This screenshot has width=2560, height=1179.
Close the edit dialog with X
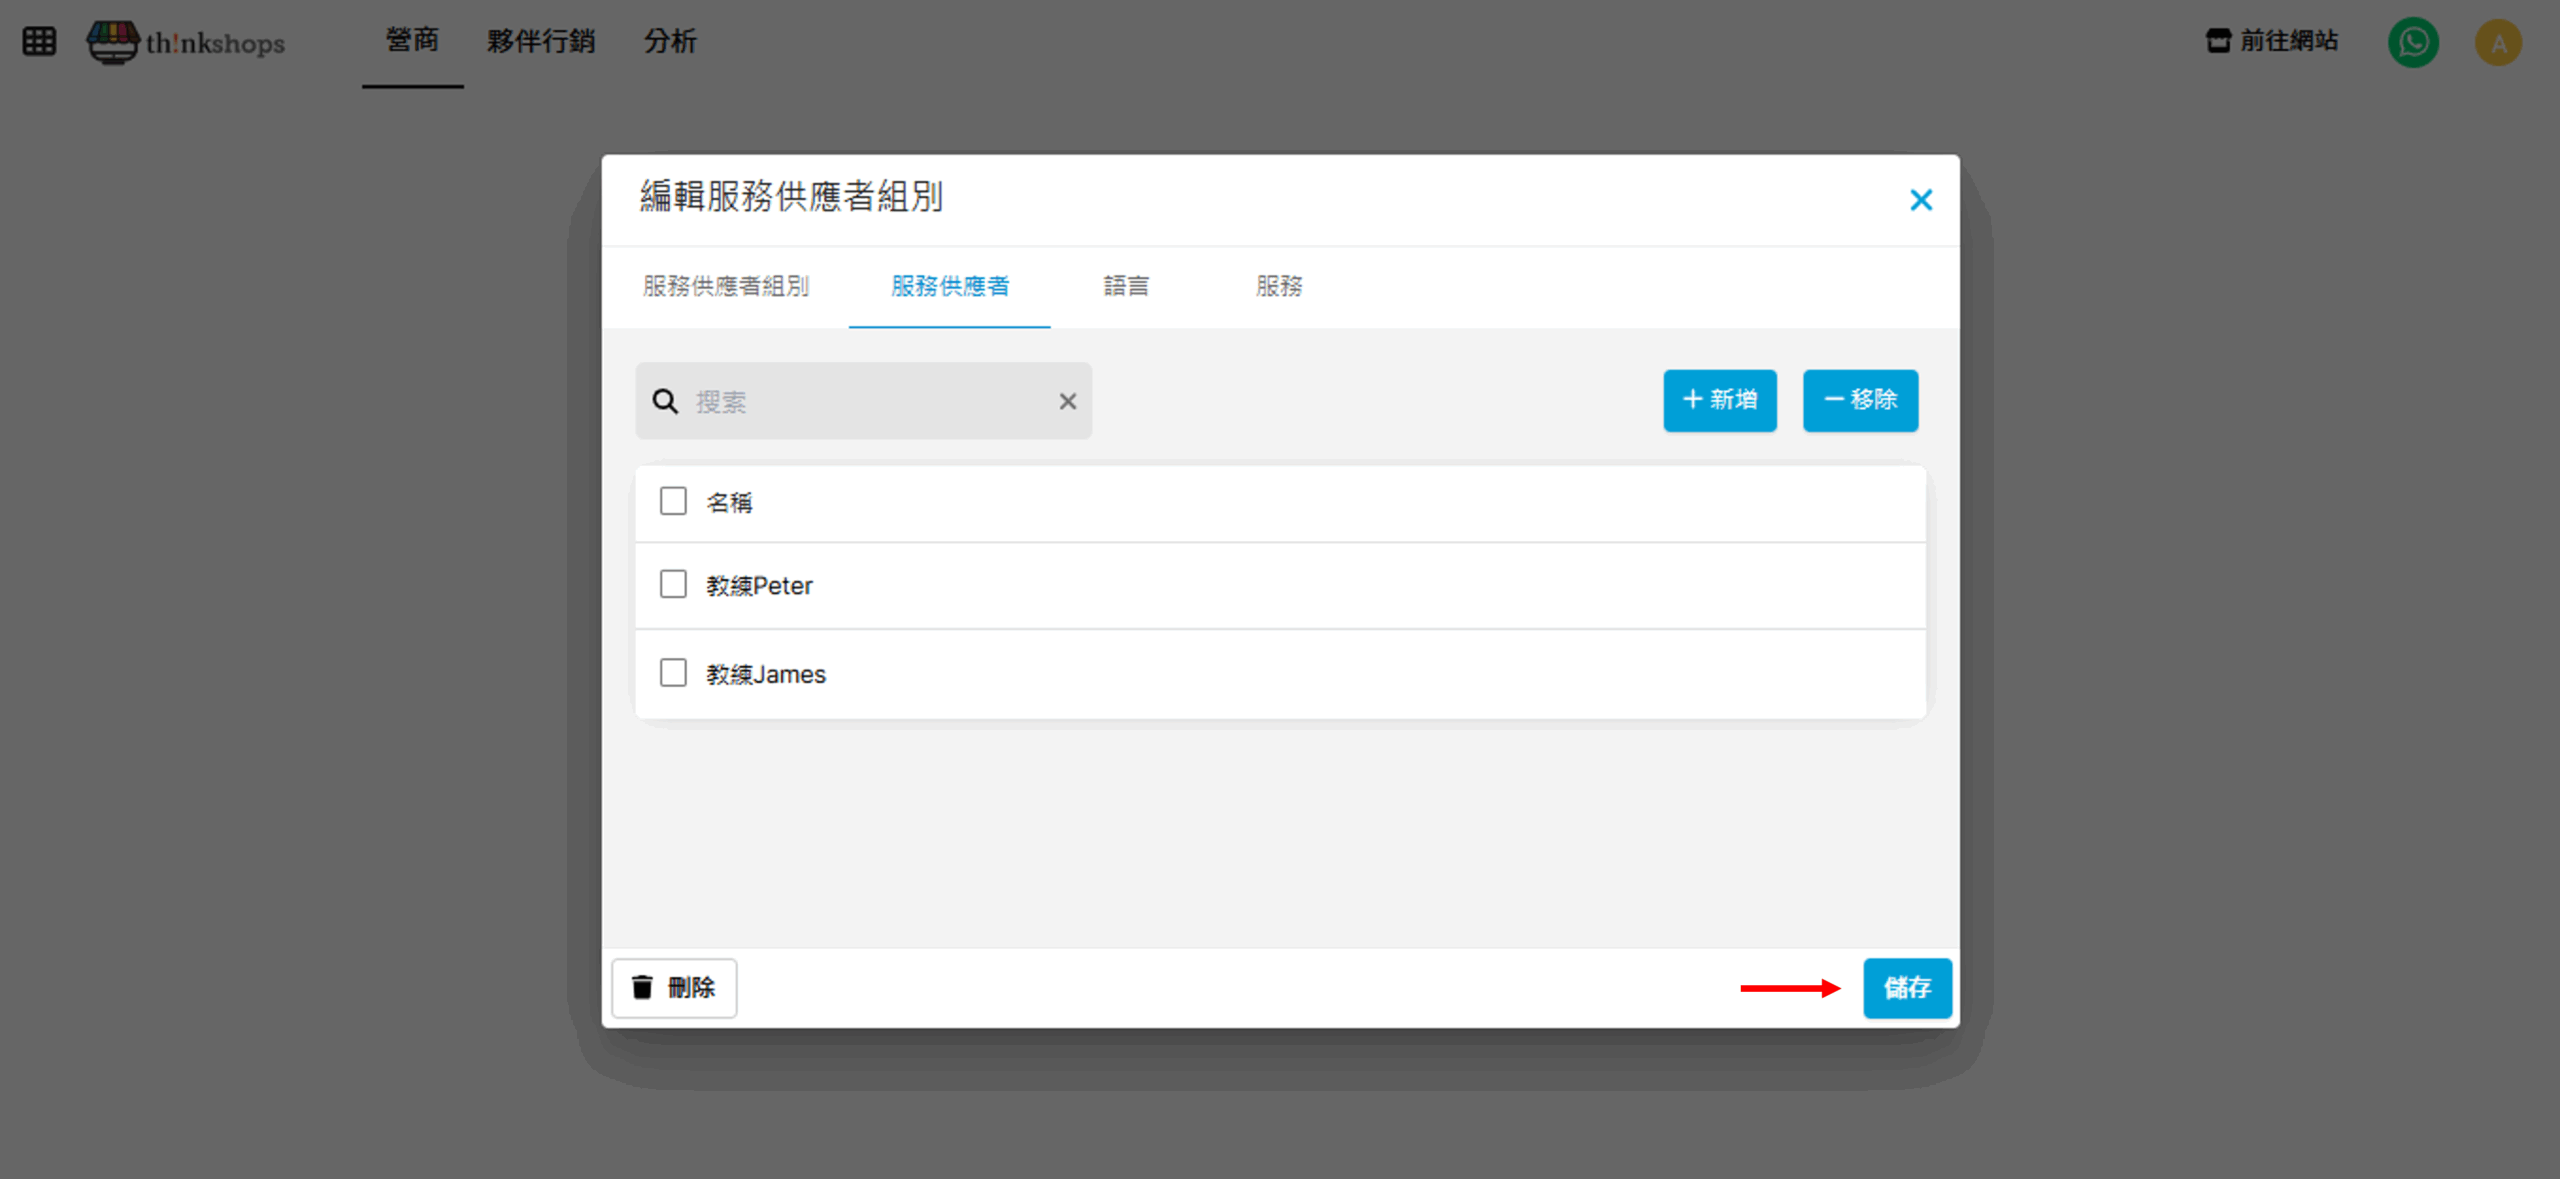click(1920, 200)
